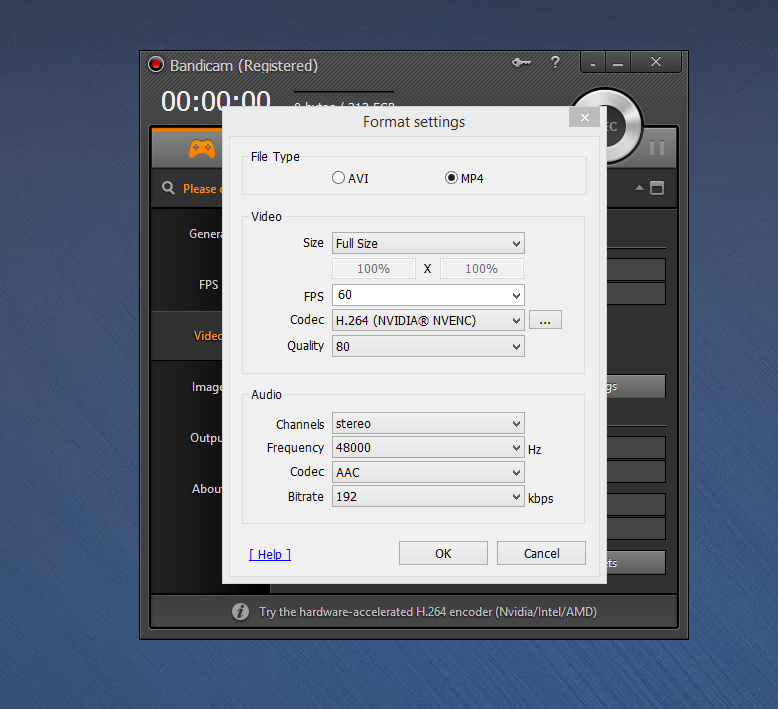Click the Bandicam red record logo icon
The height and width of the screenshot is (709, 778).
pos(156,64)
